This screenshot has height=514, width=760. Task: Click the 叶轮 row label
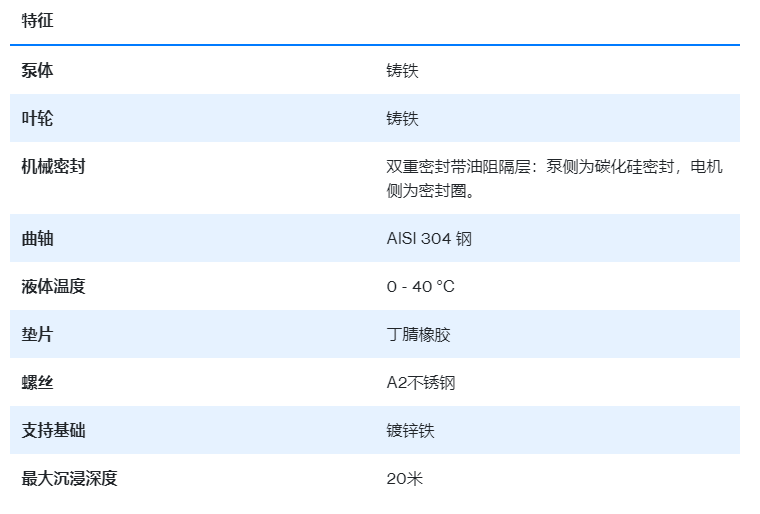pyautogui.click(x=38, y=119)
